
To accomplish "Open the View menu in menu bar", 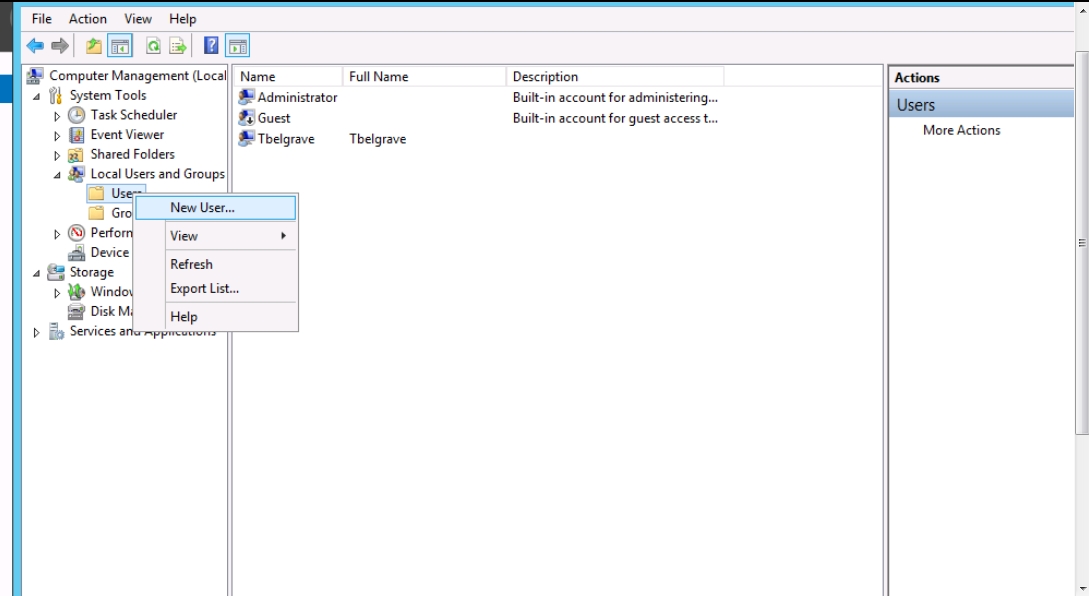I will 138,19.
